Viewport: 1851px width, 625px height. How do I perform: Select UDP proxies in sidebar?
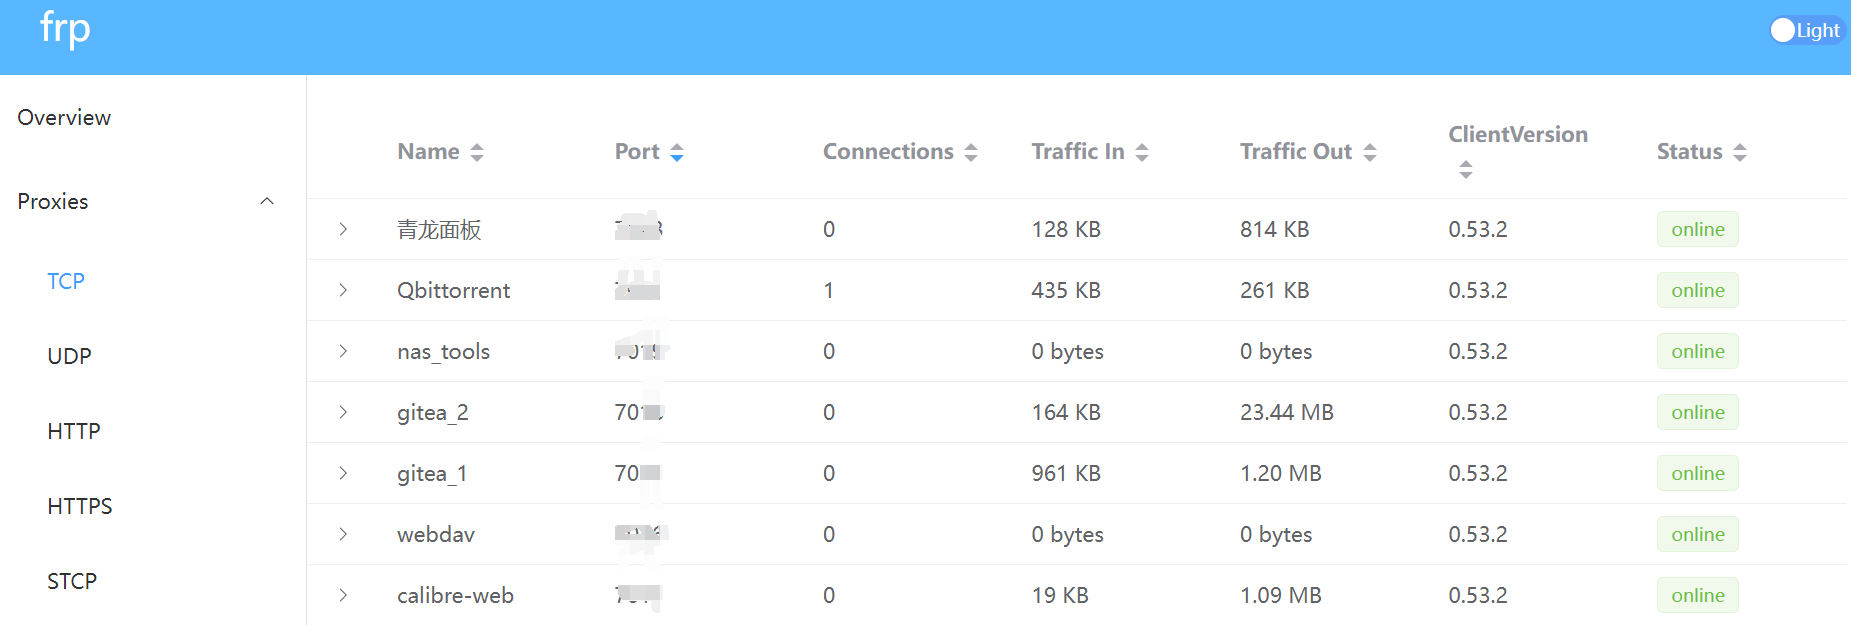(69, 356)
